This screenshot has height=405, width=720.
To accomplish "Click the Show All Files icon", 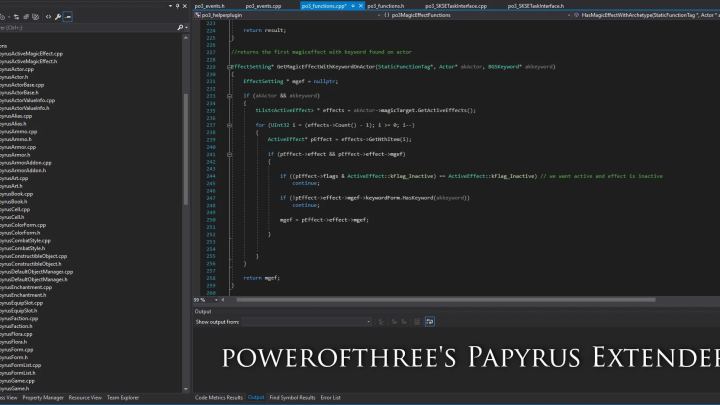I will (35, 17).
